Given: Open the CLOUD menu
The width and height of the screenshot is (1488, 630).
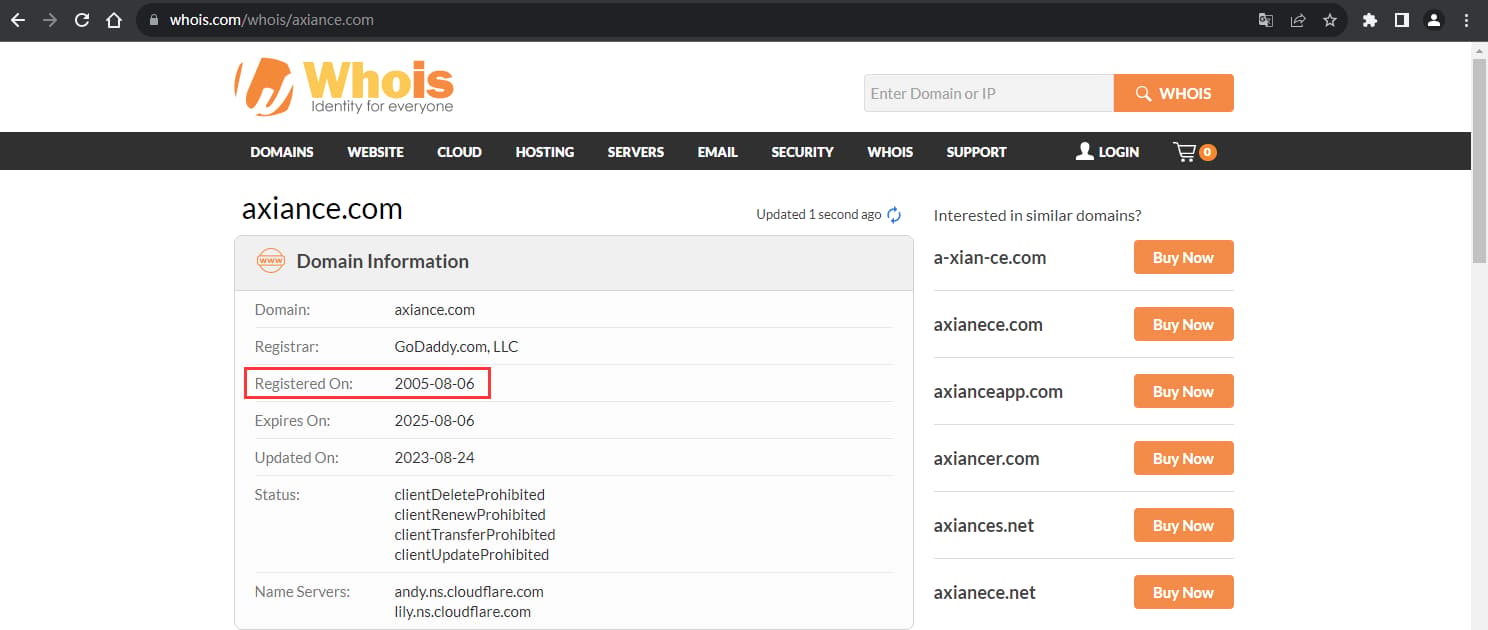Looking at the screenshot, I should [459, 152].
